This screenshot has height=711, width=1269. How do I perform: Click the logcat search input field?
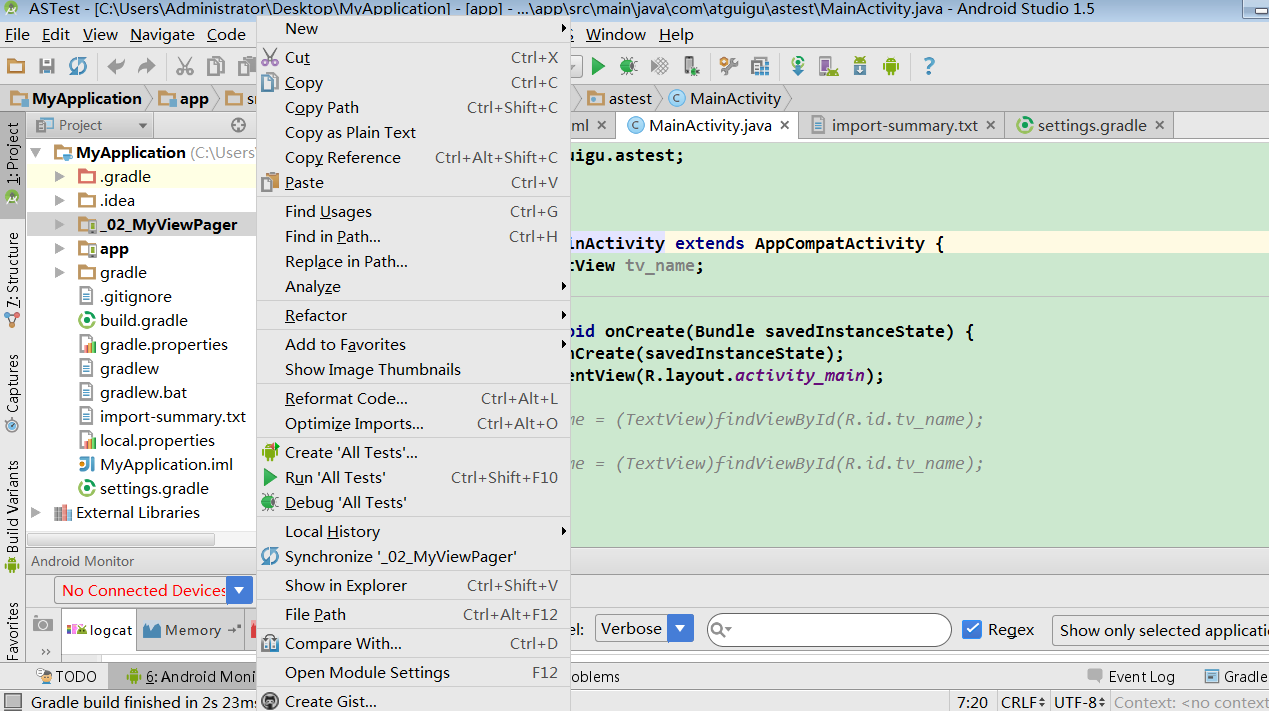pyautogui.click(x=840, y=630)
